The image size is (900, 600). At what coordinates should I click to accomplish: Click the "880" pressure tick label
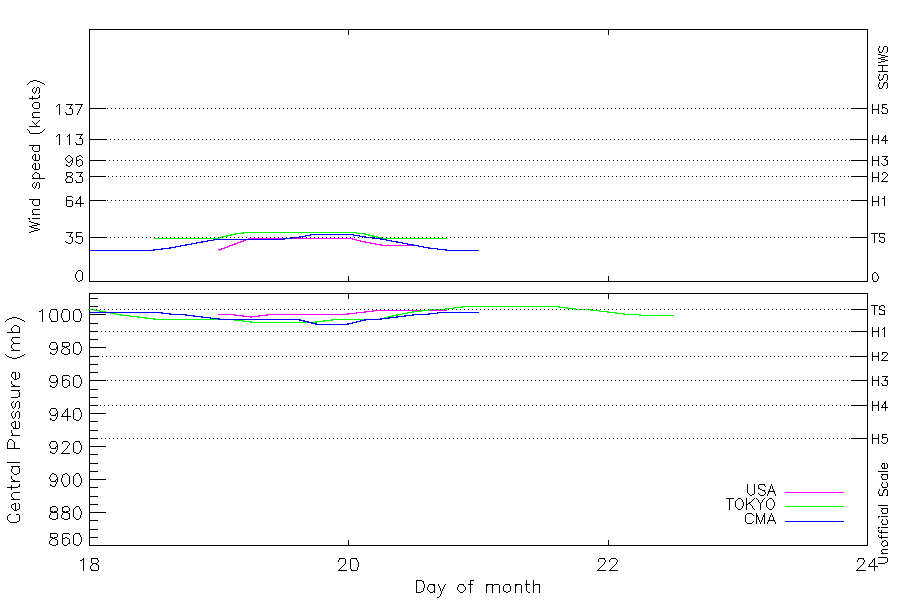(66, 513)
